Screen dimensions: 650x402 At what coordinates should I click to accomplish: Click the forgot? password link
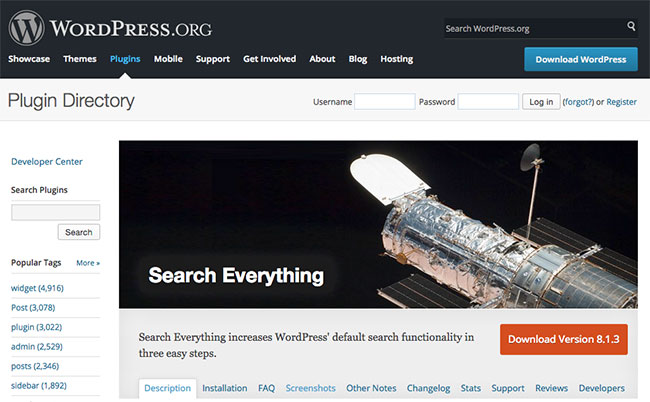[x=578, y=102]
